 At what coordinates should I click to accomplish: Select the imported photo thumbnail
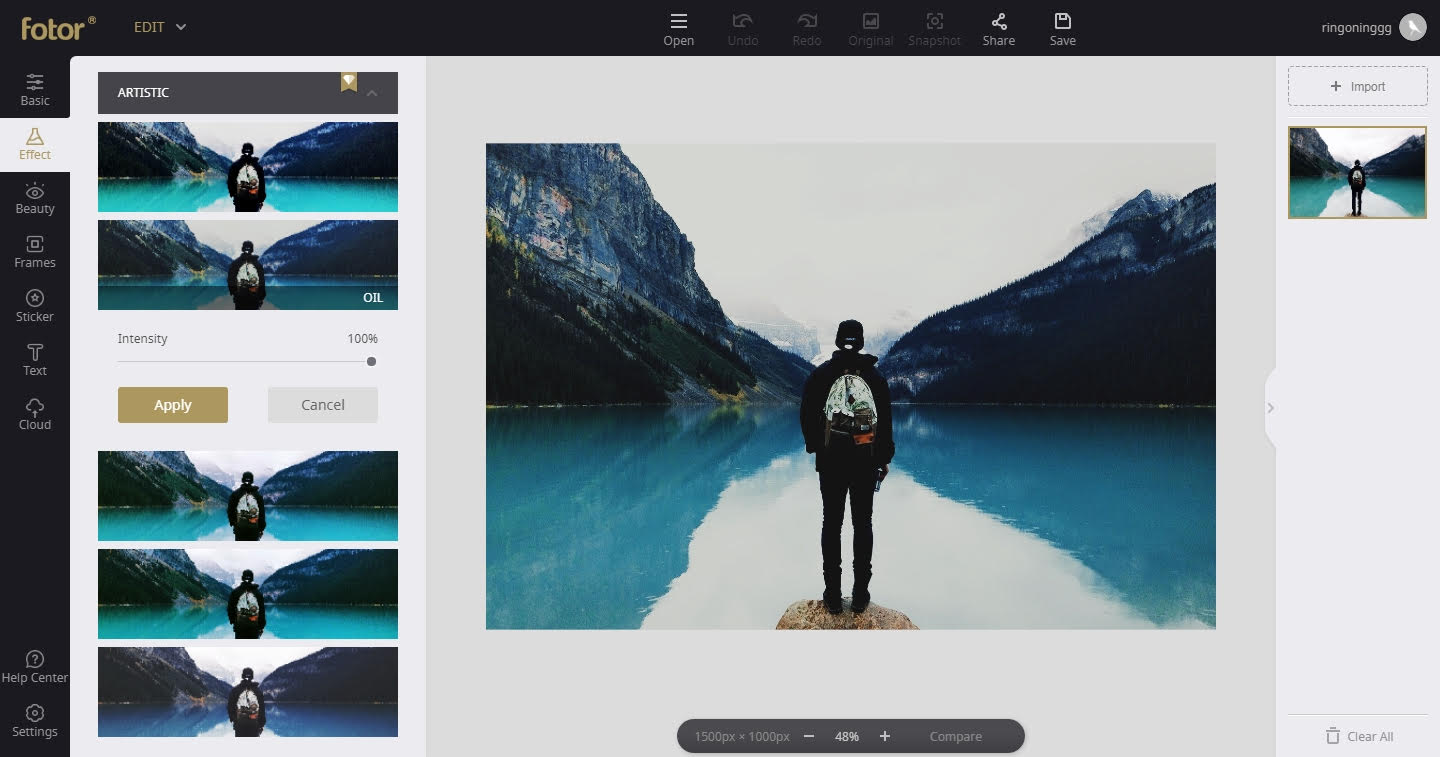coord(1358,172)
